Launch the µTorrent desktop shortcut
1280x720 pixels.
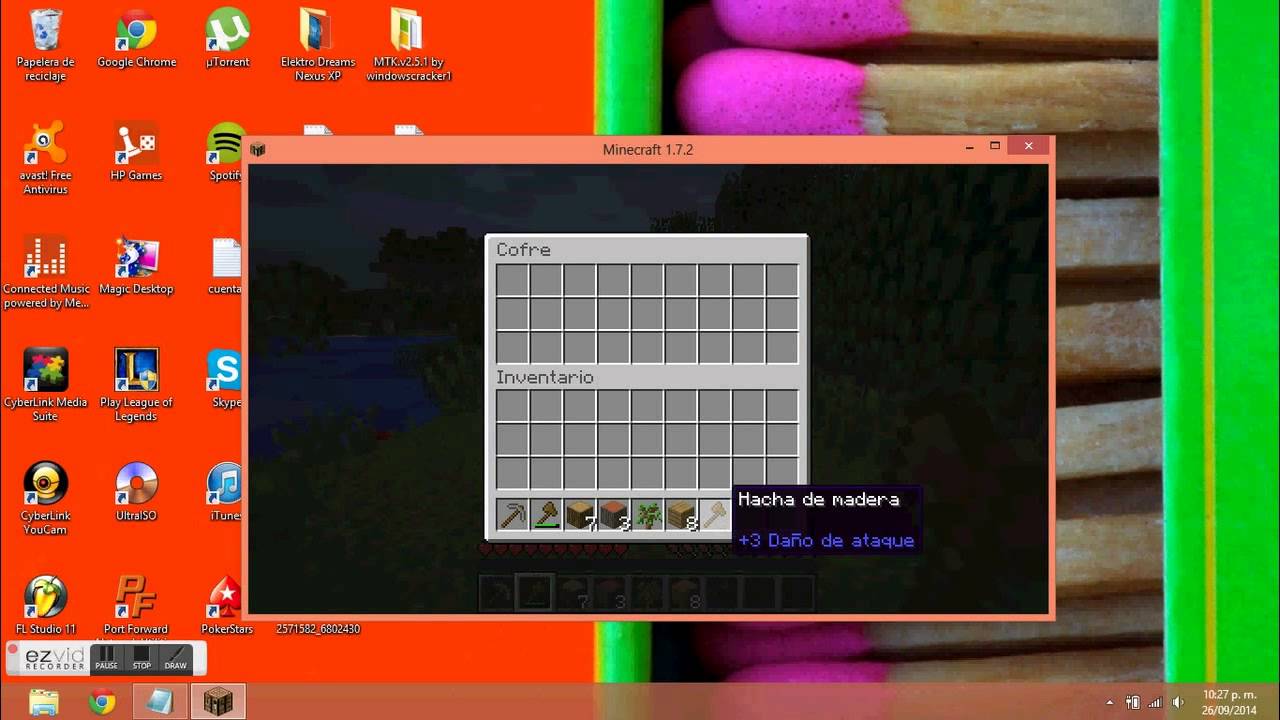coord(227,39)
